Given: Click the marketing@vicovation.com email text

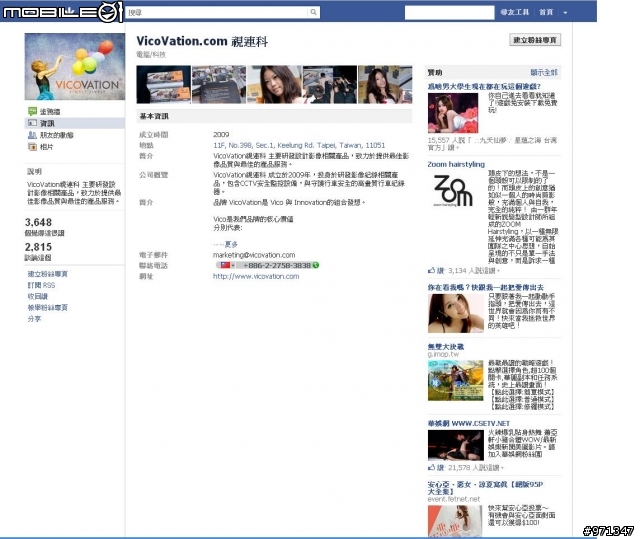Looking at the screenshot, I should pyautogui.click(x=254, y=255).
